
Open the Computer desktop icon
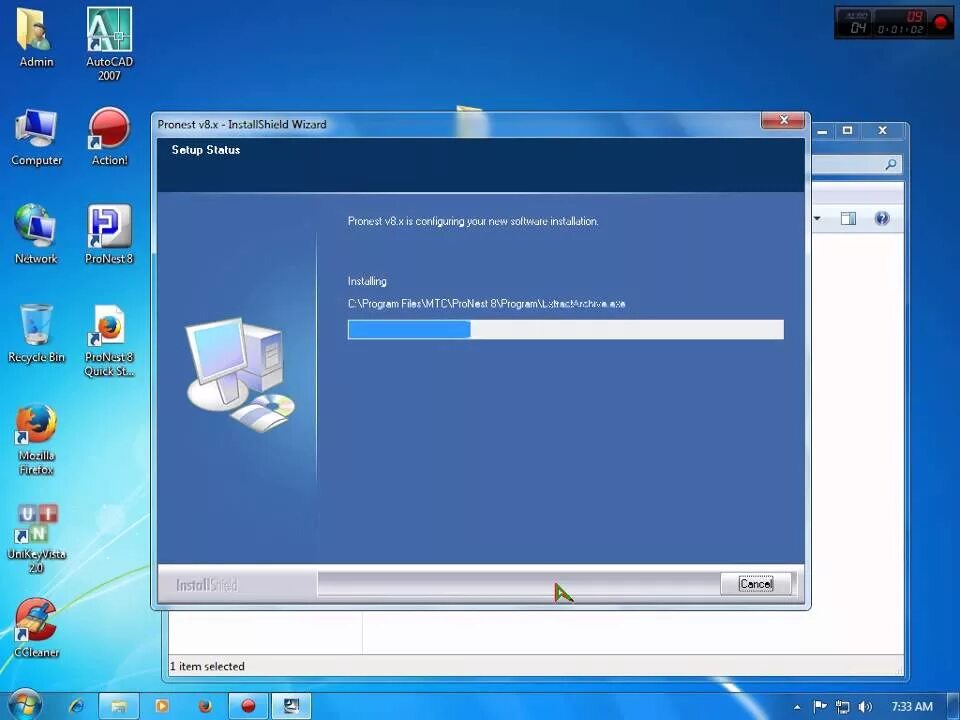[36, 137]
